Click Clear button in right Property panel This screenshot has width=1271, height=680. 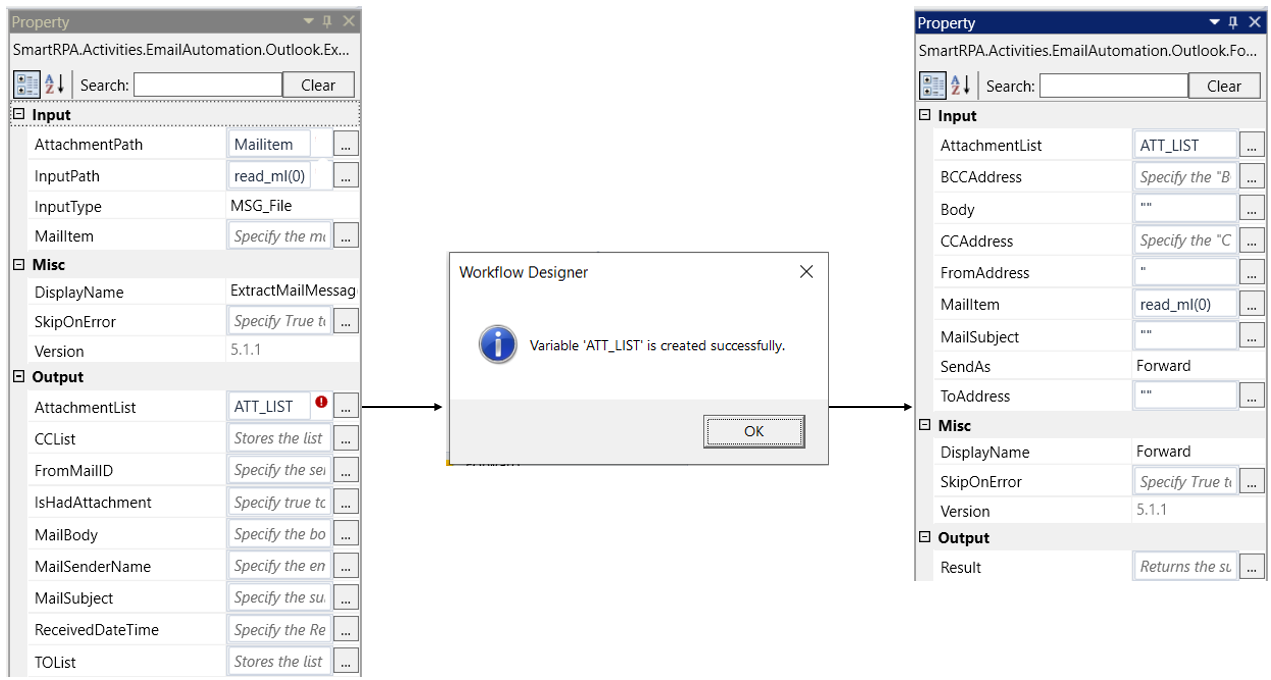click(1223, 86)
